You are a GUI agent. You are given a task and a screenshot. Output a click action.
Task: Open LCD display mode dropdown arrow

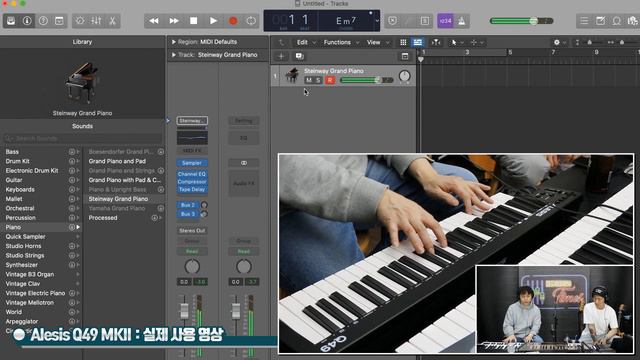click(377, 21)
